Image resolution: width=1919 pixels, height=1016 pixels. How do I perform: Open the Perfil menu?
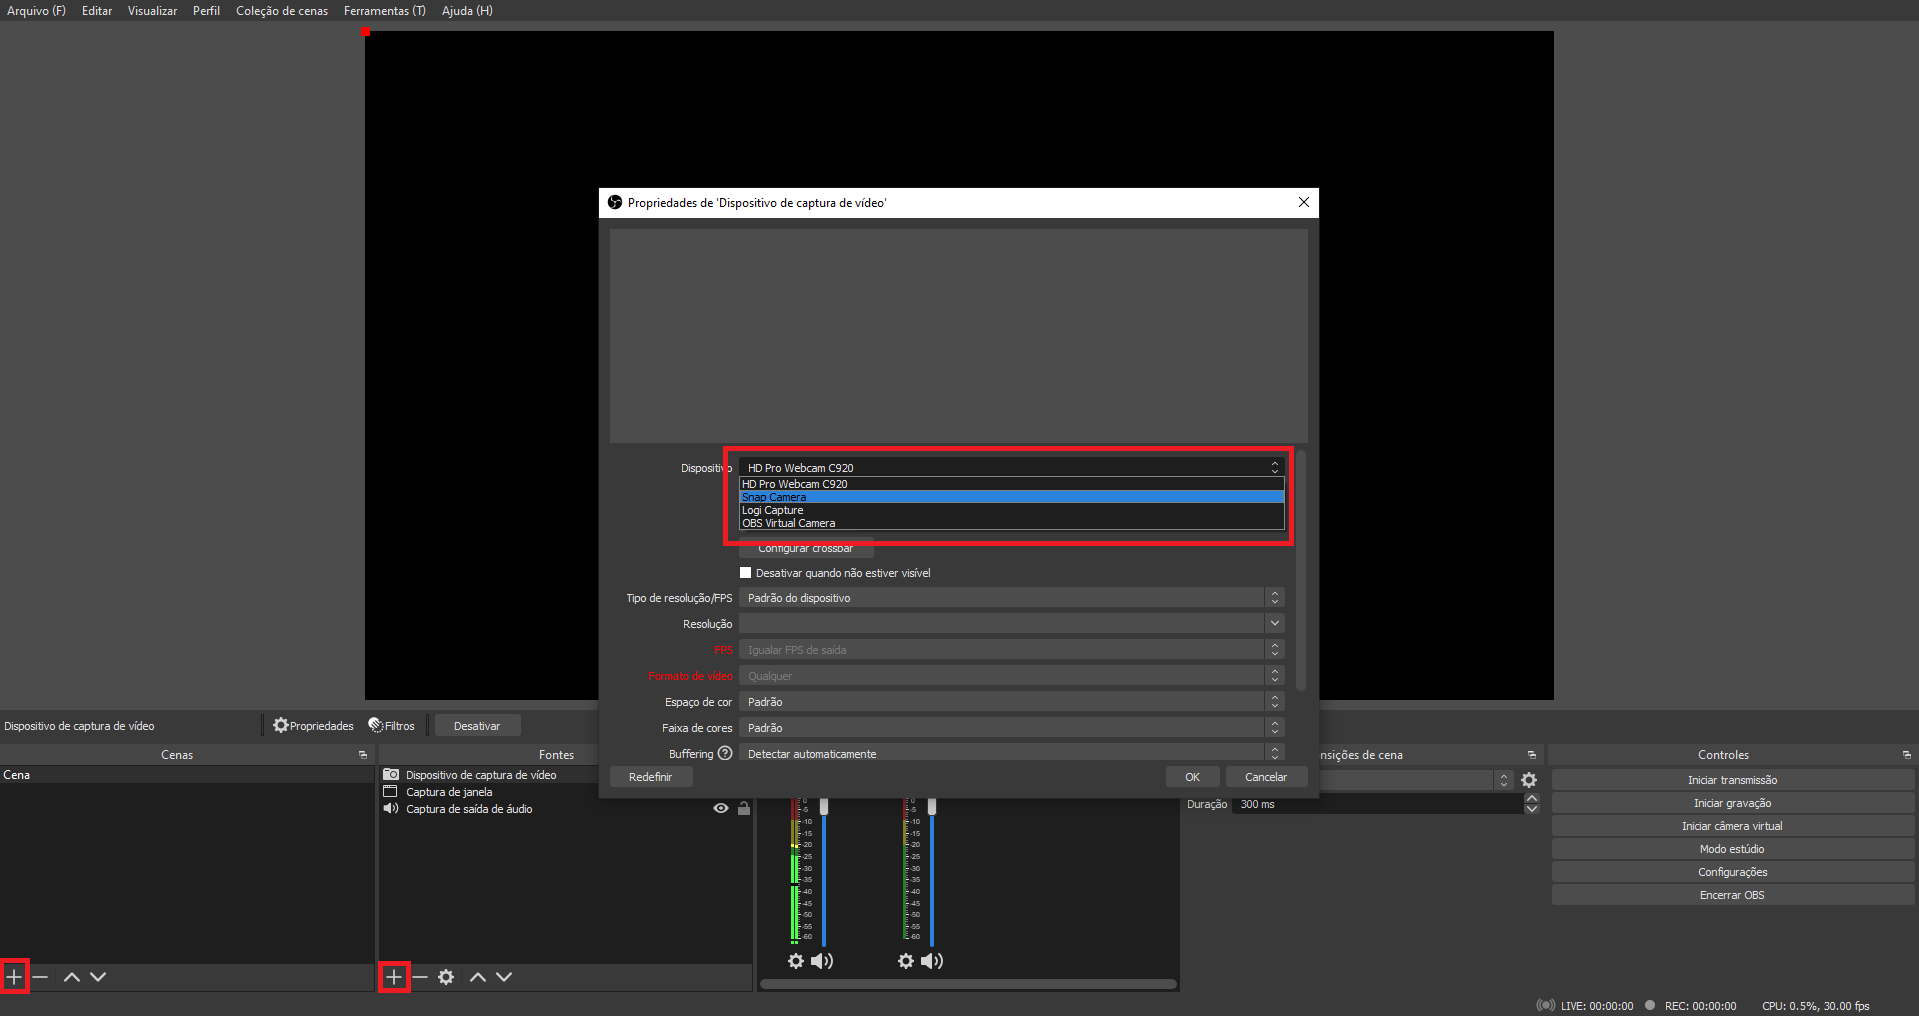(206, 11)
